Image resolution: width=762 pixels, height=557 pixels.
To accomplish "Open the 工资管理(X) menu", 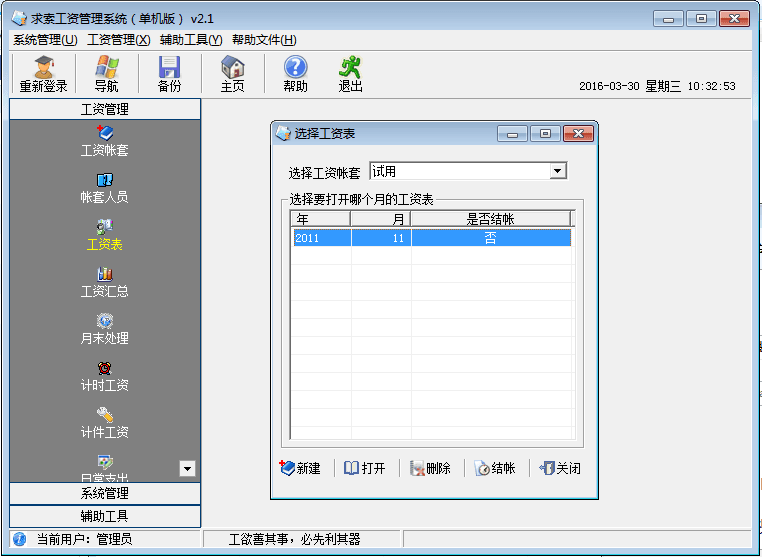I will [x=118, y=40].
